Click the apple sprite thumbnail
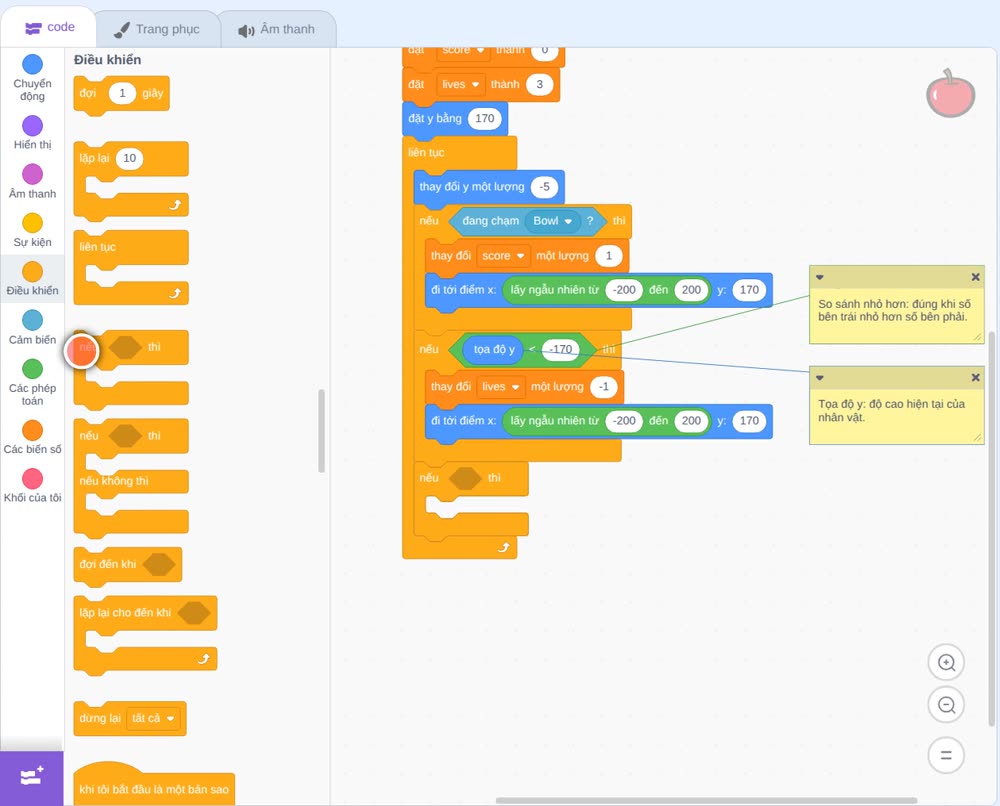1000x806 pixels. coord(950,94)
